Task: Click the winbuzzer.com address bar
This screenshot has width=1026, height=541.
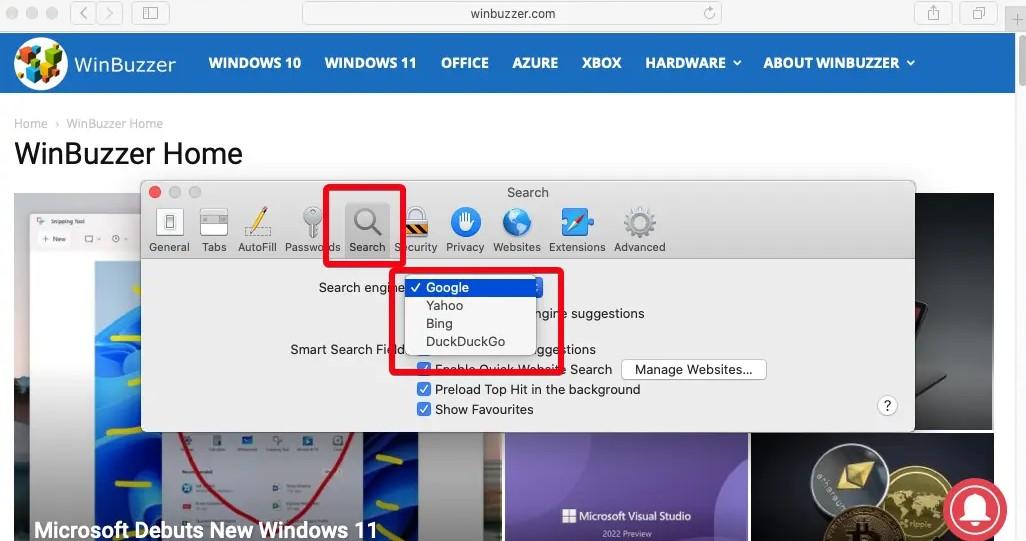Action: click(x=511, y=14)
